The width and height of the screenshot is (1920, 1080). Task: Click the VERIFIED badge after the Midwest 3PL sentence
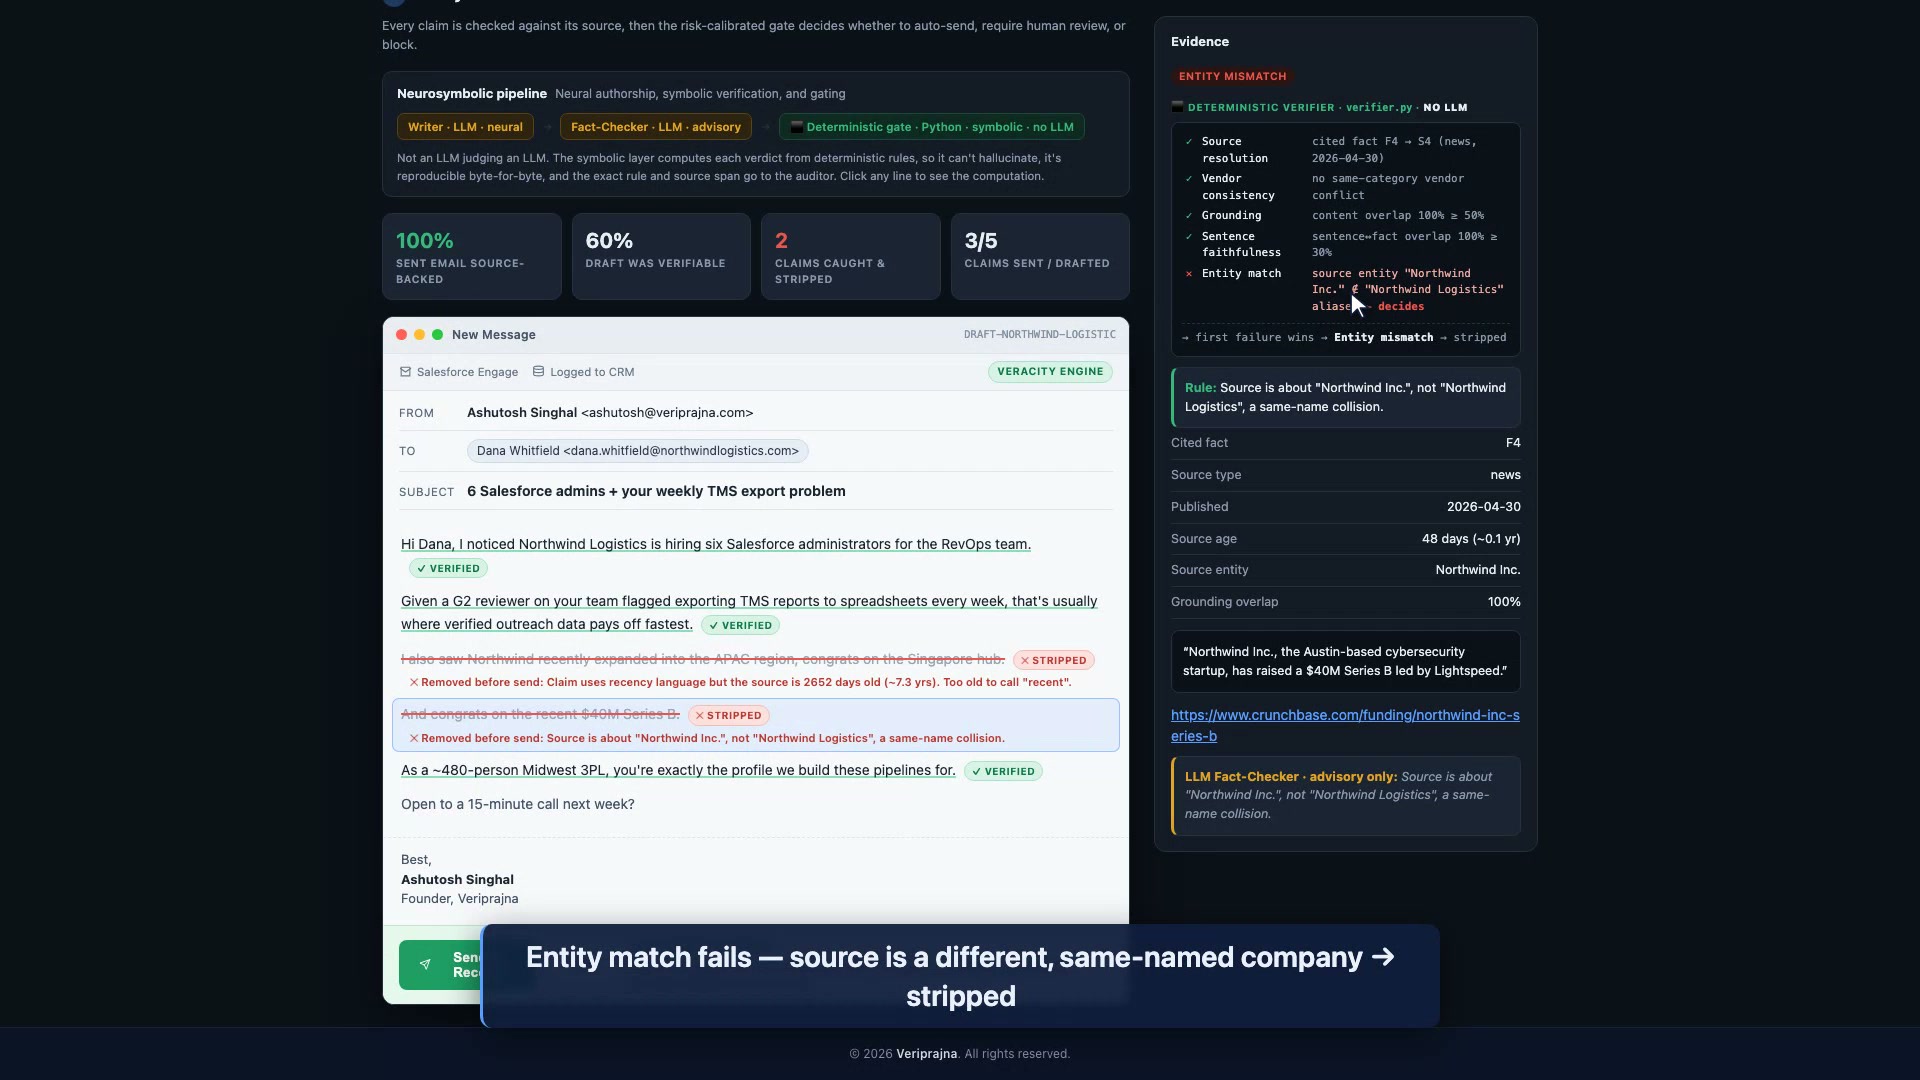coord(1003,772)
